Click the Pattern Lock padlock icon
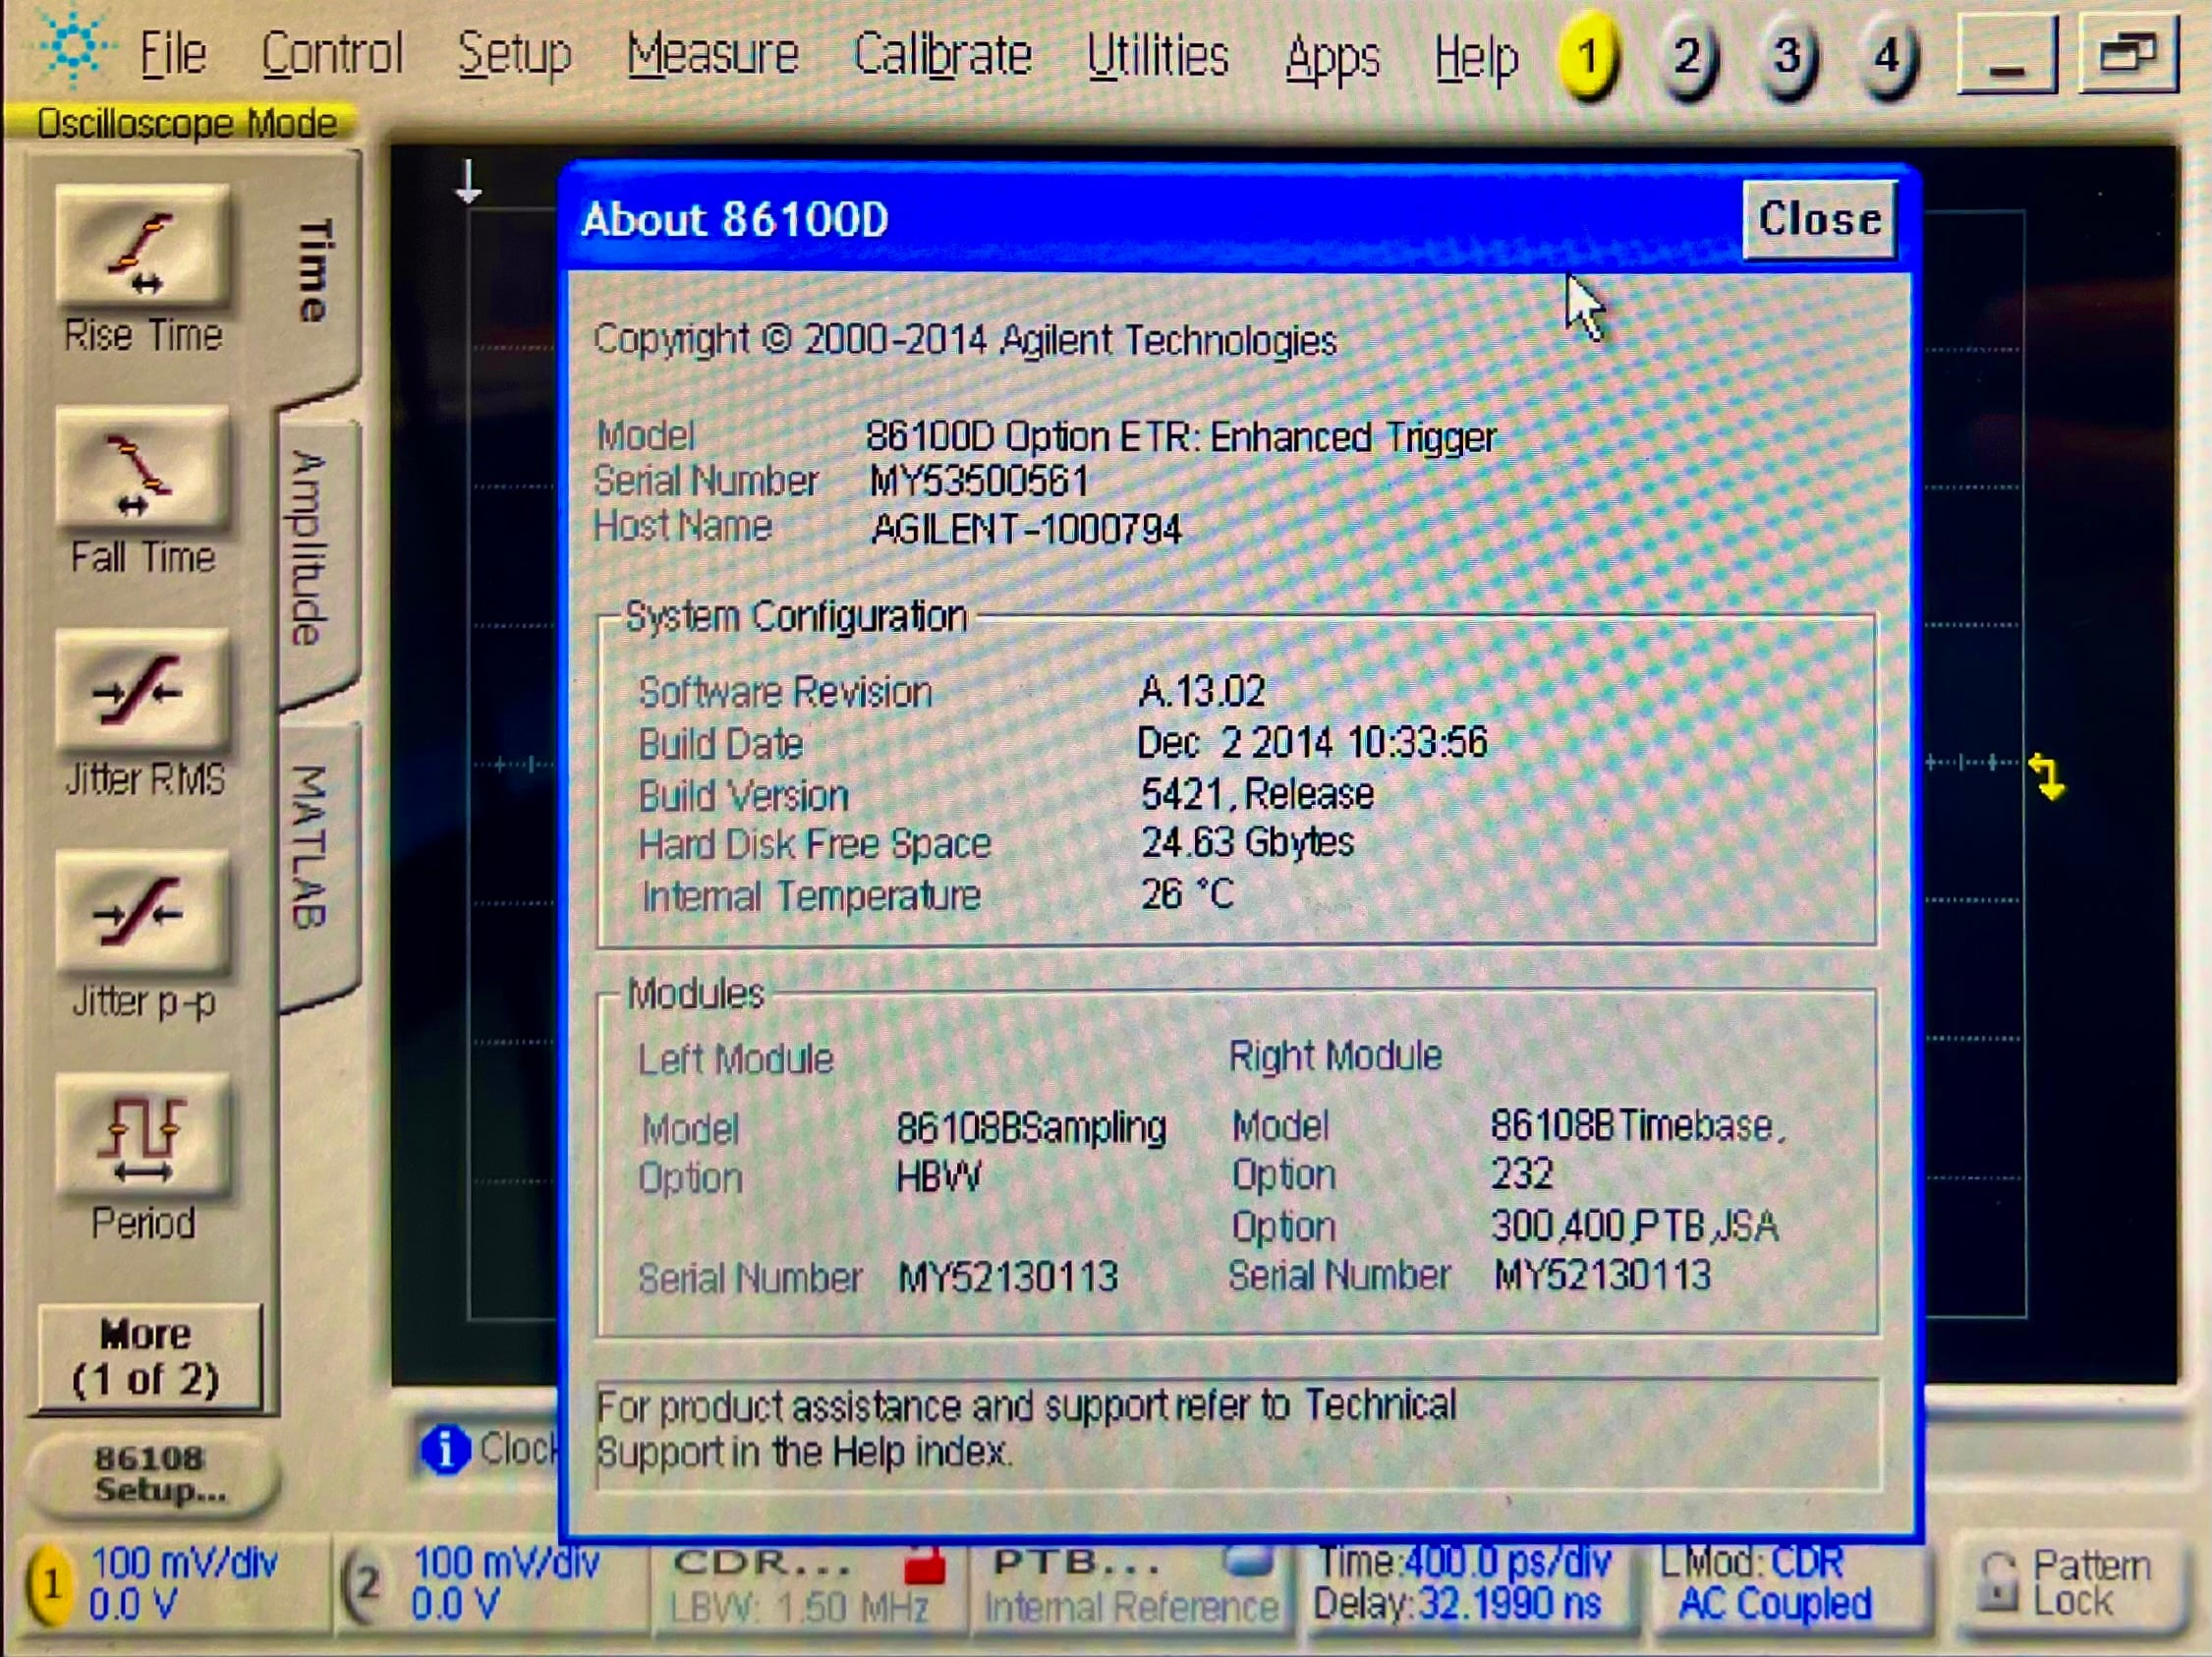This screenshot has width=2212, height=1657. tap(1998, 1583)
